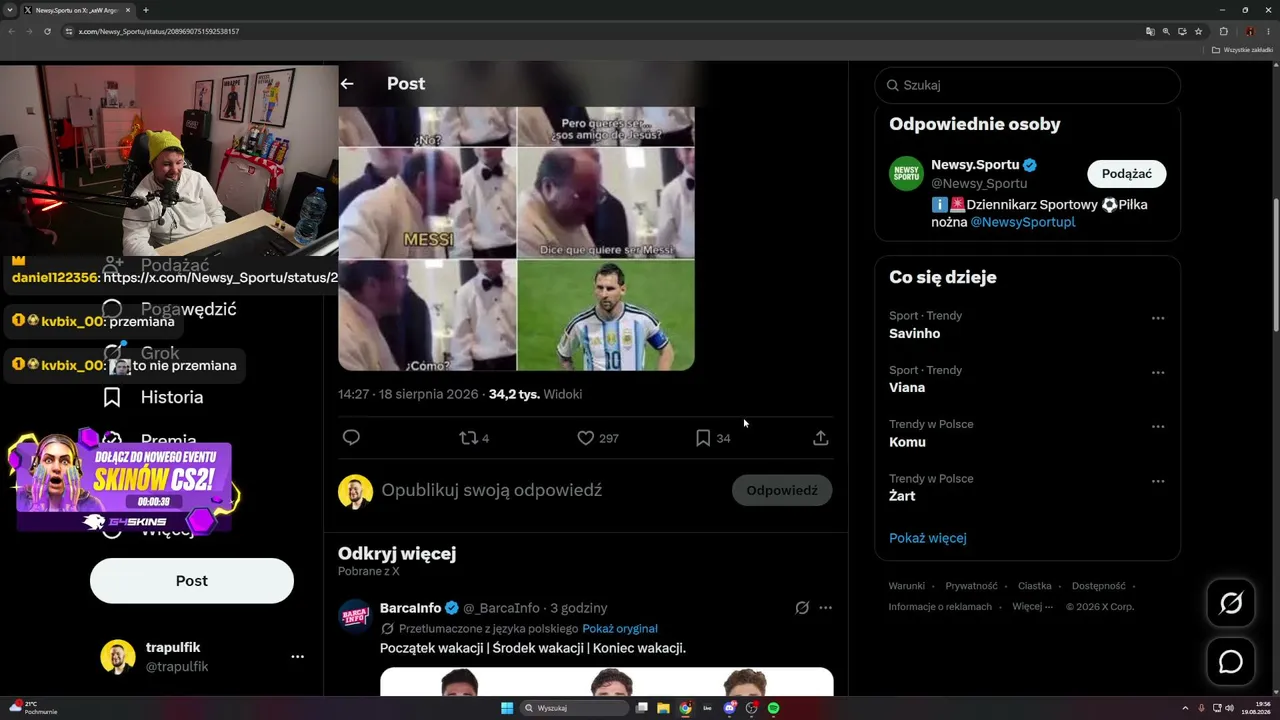Open BarcaInfo profile avatar

coord(355,615)
